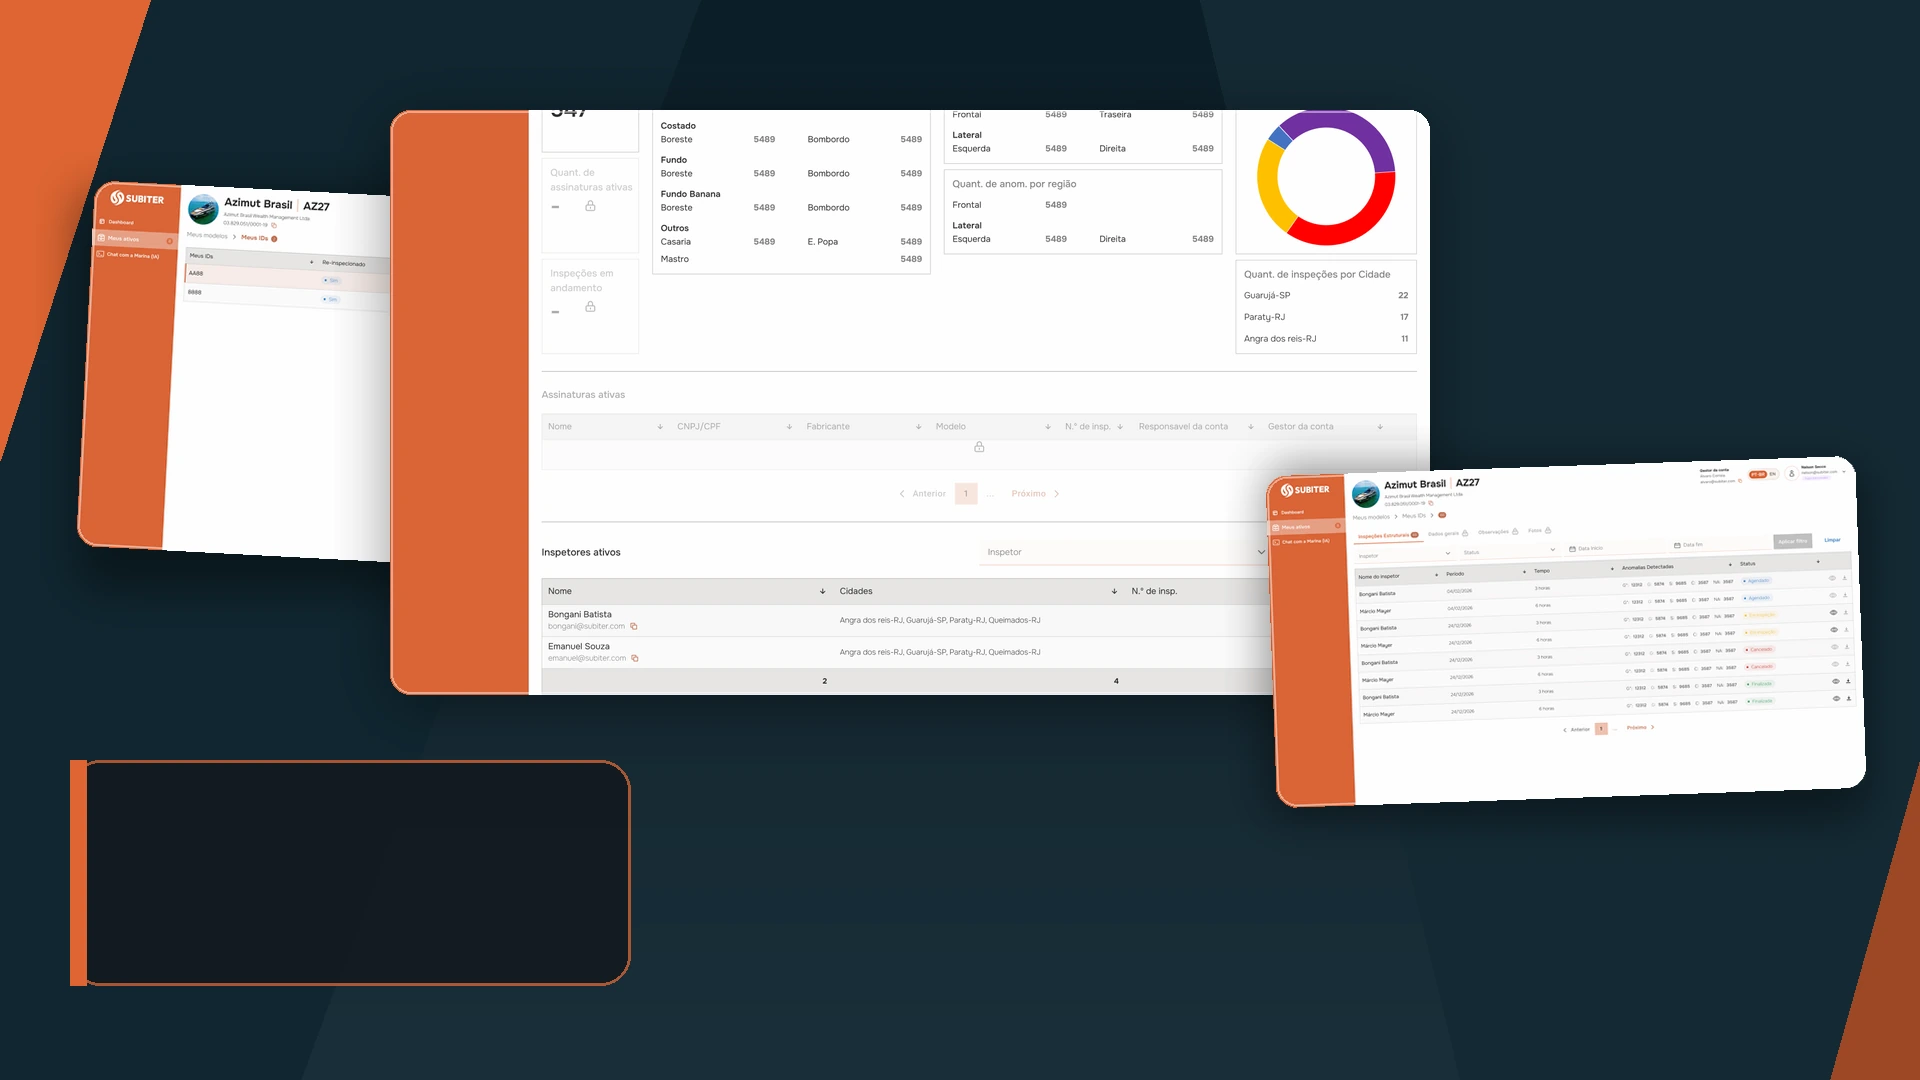Sort by Período in the right window

1524,572
